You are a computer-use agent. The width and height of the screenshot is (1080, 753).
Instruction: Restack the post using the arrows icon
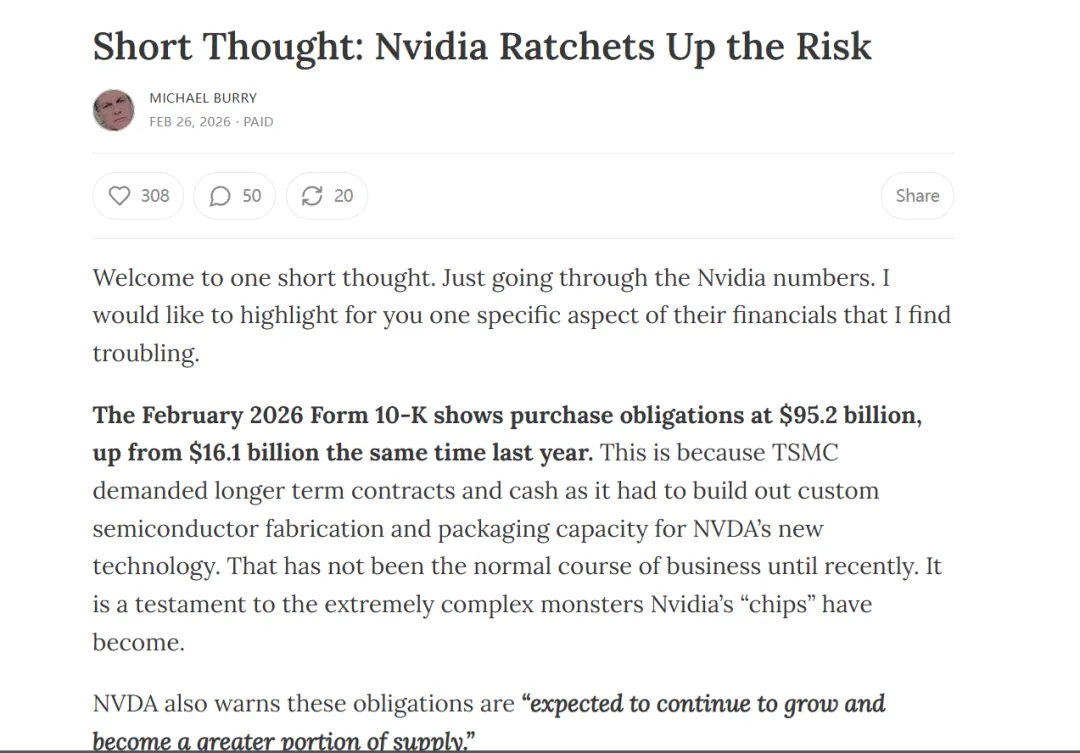click(312, 196)
